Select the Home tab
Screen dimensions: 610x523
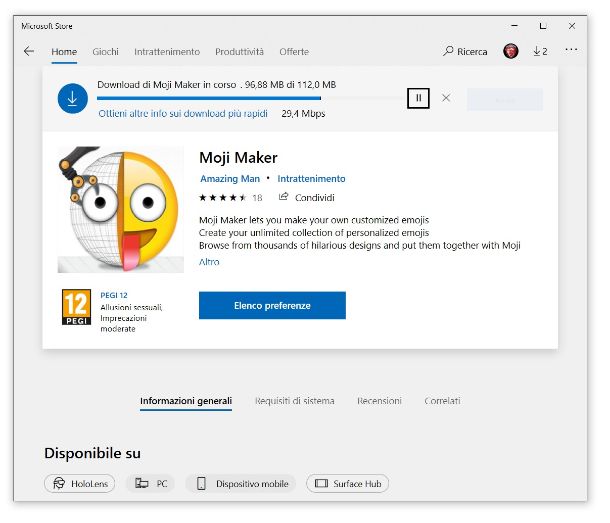pyautogui.click(x=64, y=52)
